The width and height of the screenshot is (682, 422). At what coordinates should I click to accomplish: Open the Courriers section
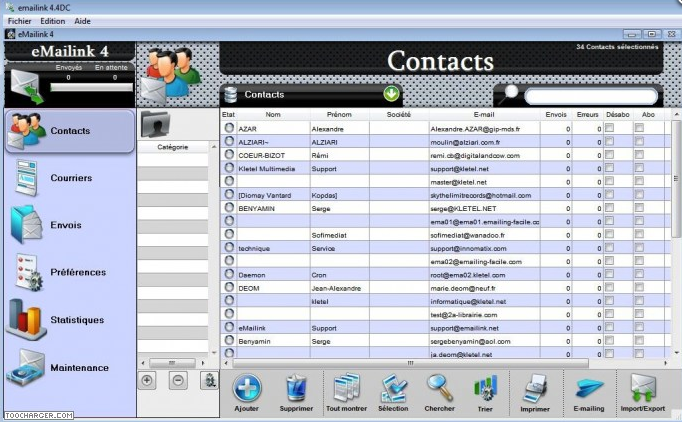70,178
